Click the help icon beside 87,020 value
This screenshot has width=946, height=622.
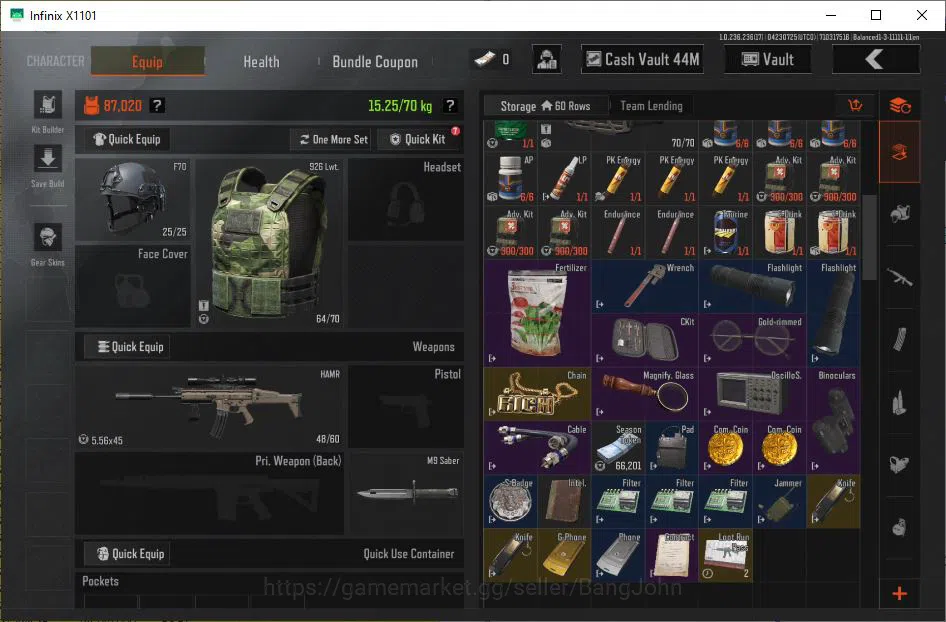(157, 106)
